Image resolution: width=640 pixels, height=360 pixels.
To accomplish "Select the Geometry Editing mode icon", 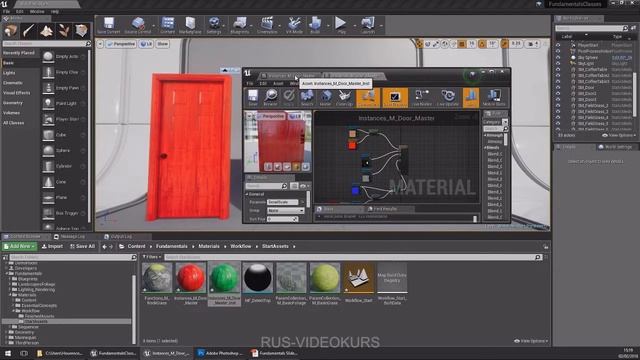I will [81, 31].
